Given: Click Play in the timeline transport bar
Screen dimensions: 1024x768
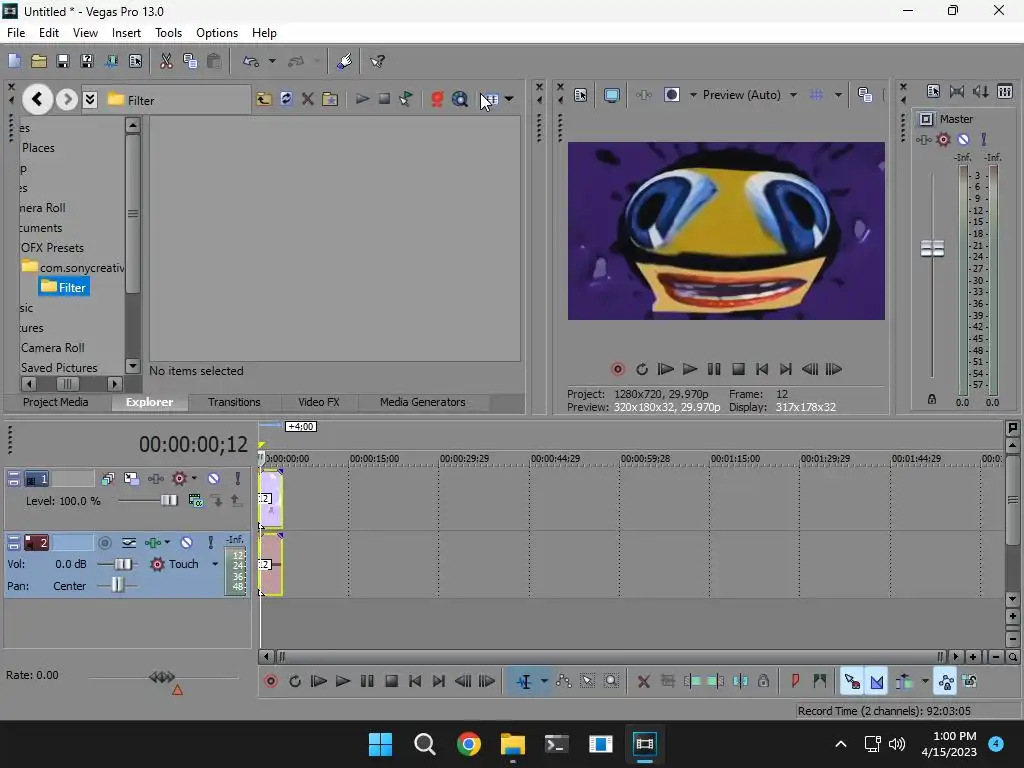Looking at the screenshot, I should tap(343, 682).
